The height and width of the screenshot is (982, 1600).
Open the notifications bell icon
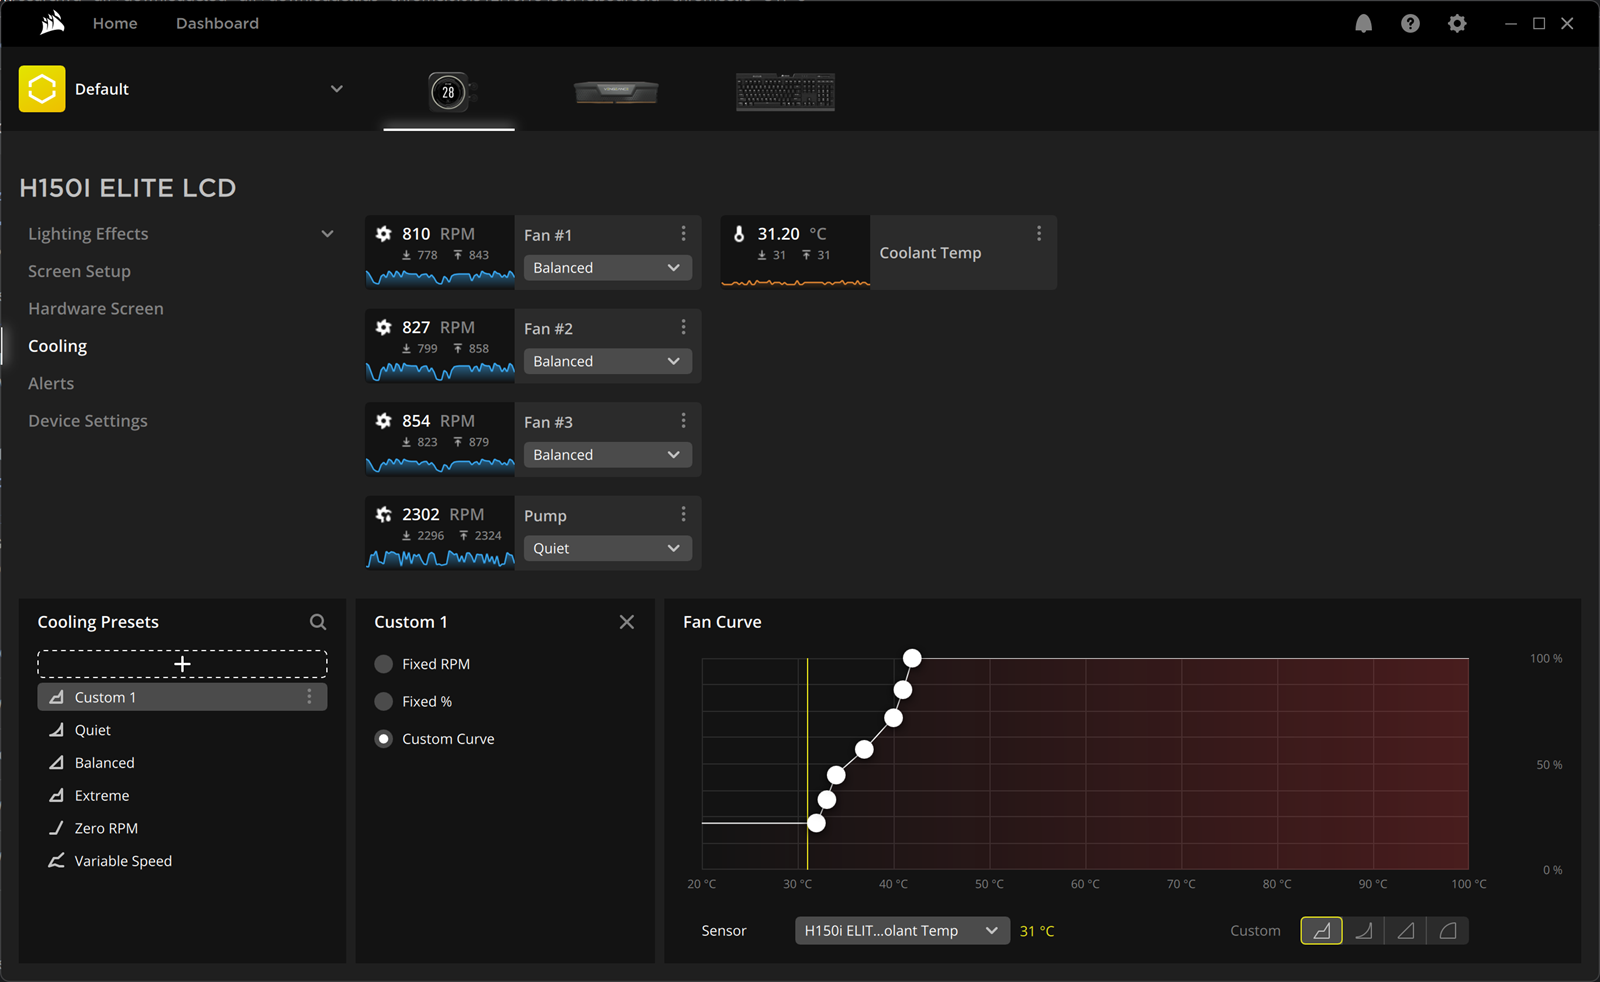pos(1363,24)
